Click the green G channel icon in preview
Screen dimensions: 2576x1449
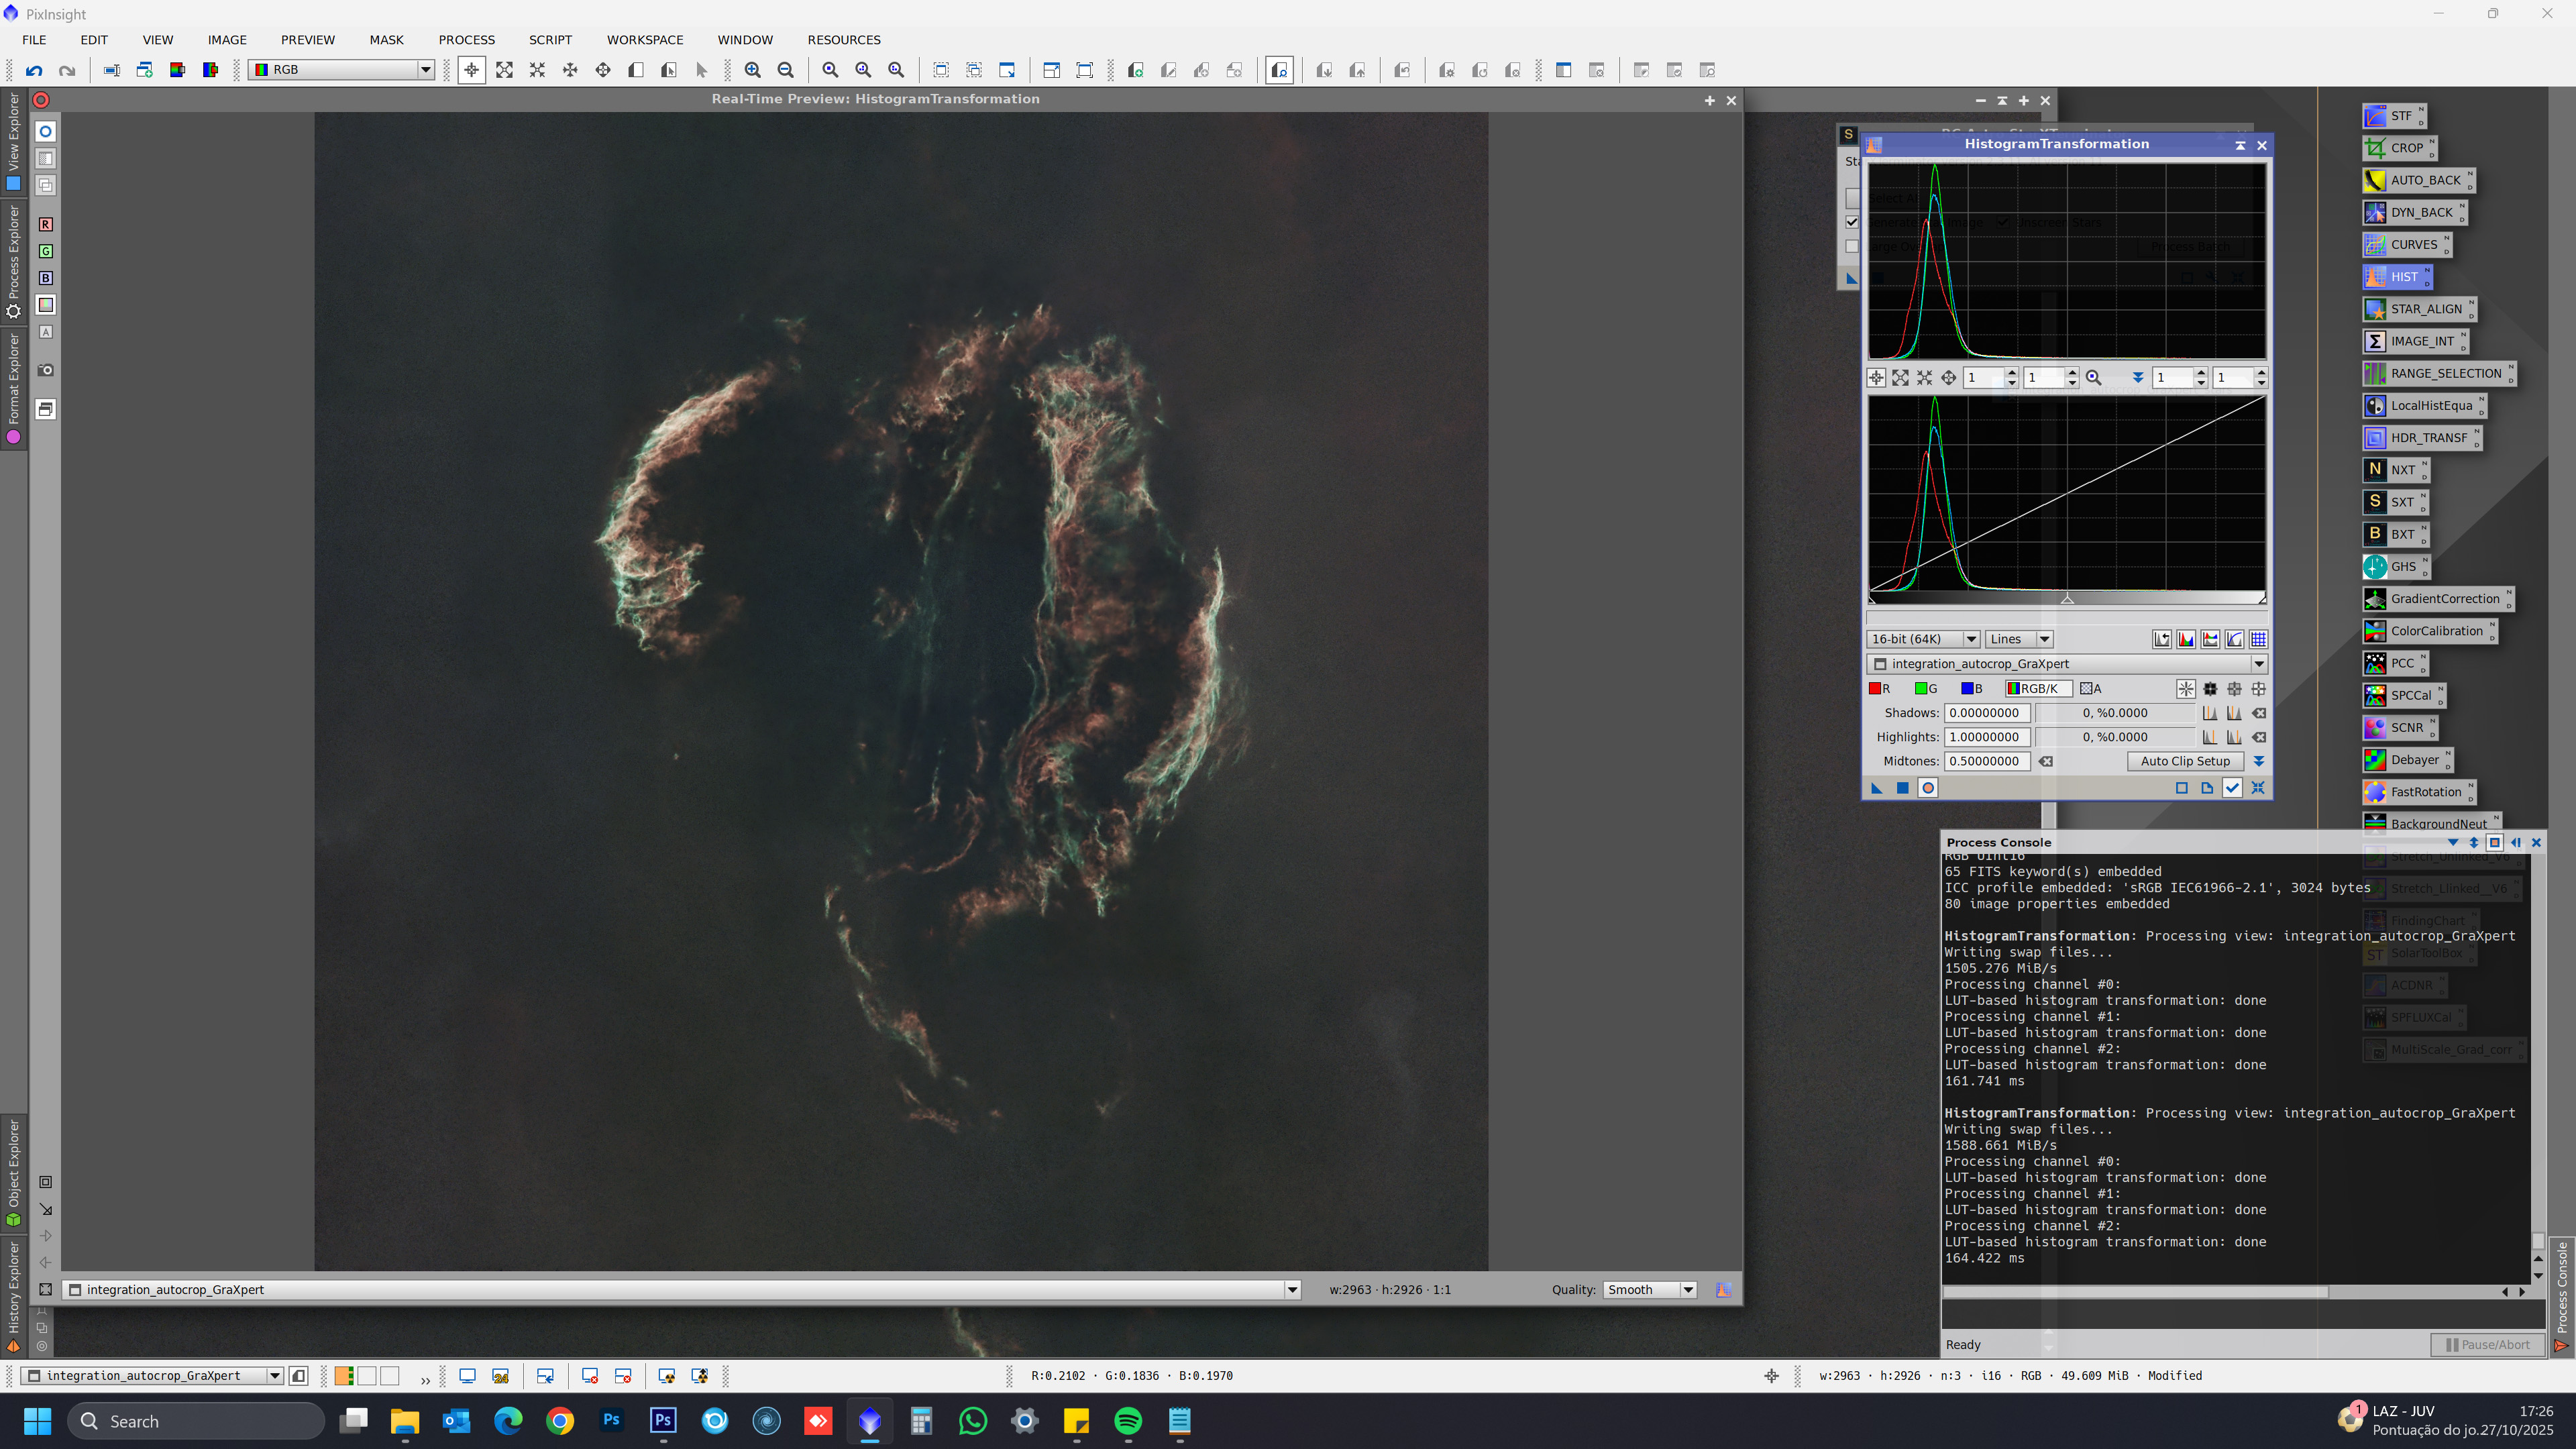pos(46,251)
